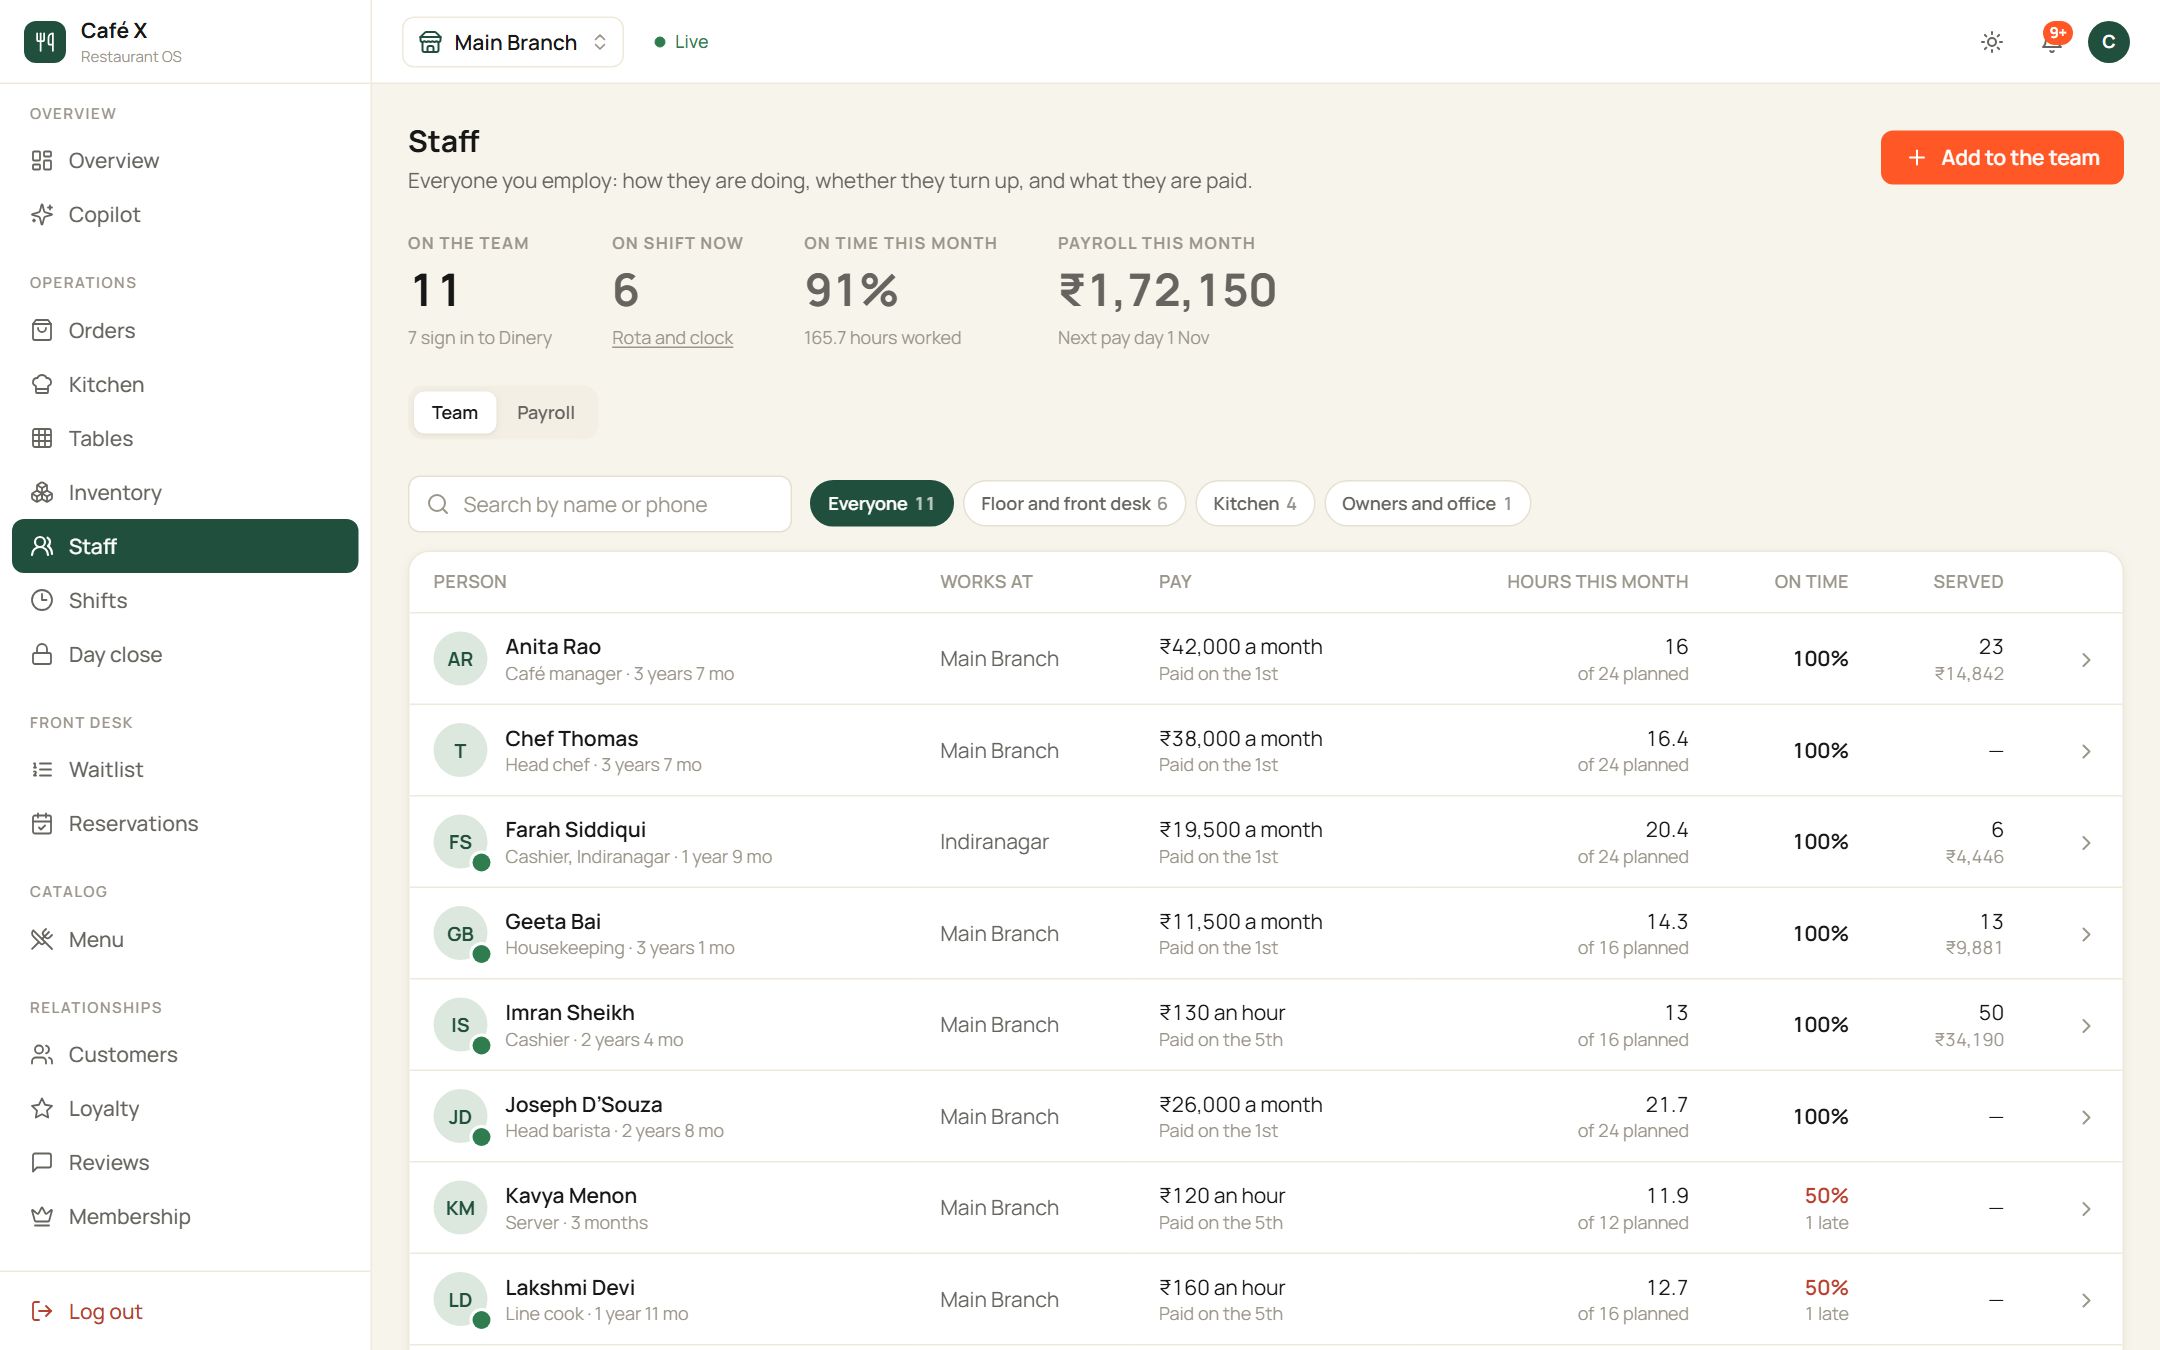Screen dimensions: 2160x1350
Task: Expand Imran Sheikh's row chevron
Action: click(2086, 1026)
